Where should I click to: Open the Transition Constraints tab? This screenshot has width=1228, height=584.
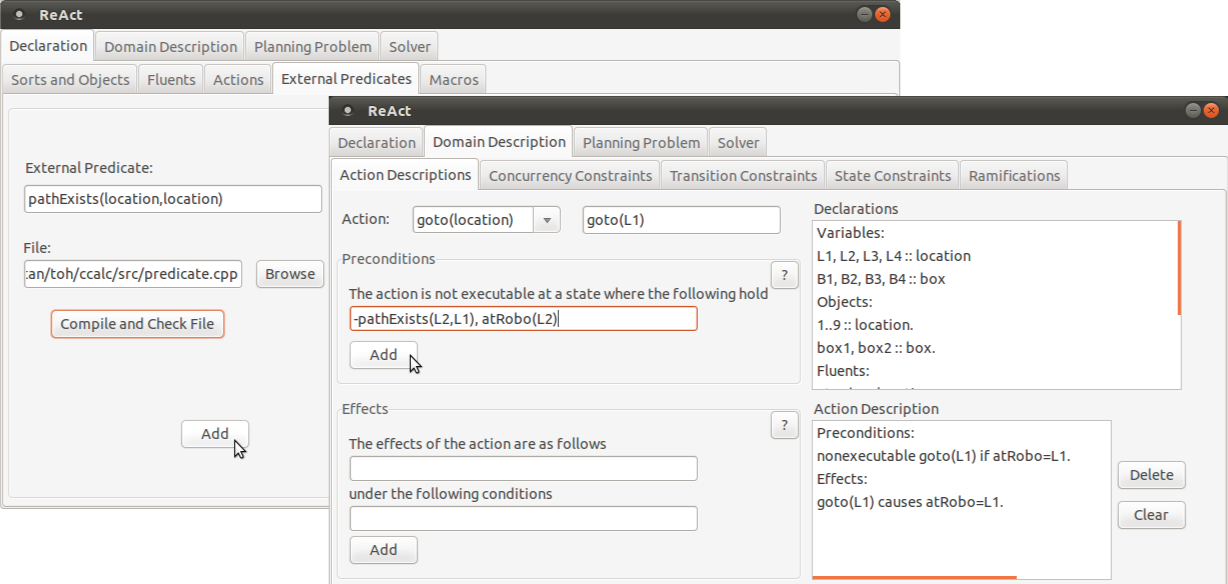tap(743, 176)
